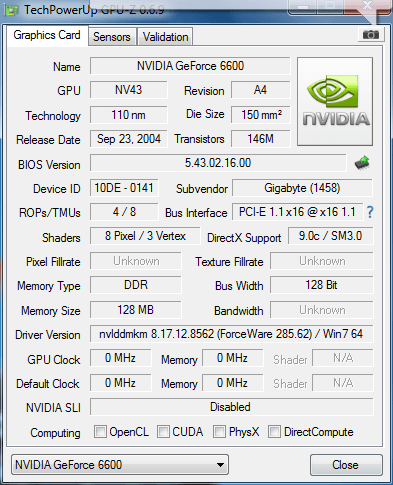Click the Driver Version field nvlddmkm 8.17.12.8562
Image resolution: width=393 pixels, height=485 pixels.
tap(231, 334)
